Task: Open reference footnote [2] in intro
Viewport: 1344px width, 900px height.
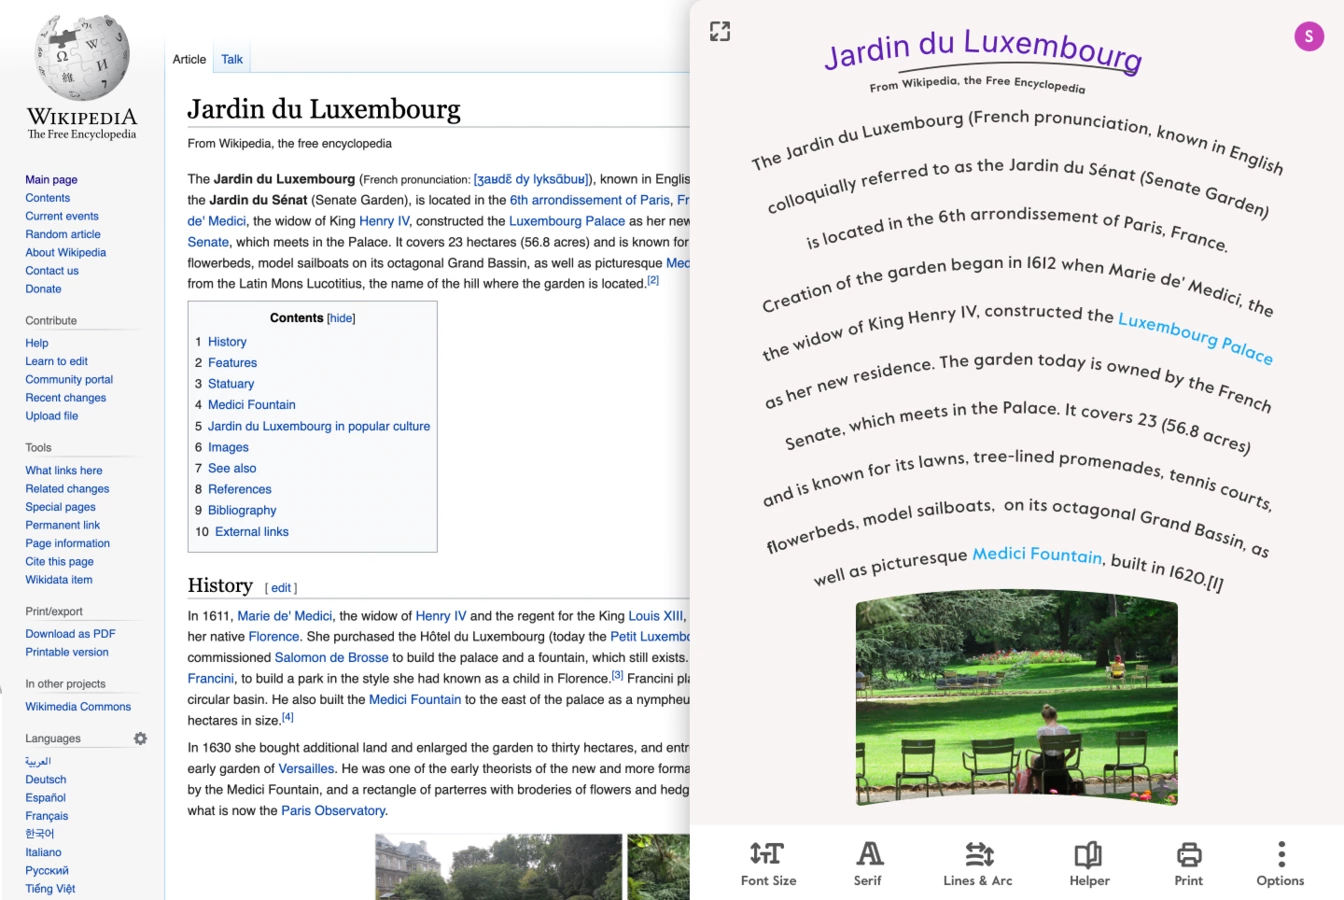Action: (653, 280)
